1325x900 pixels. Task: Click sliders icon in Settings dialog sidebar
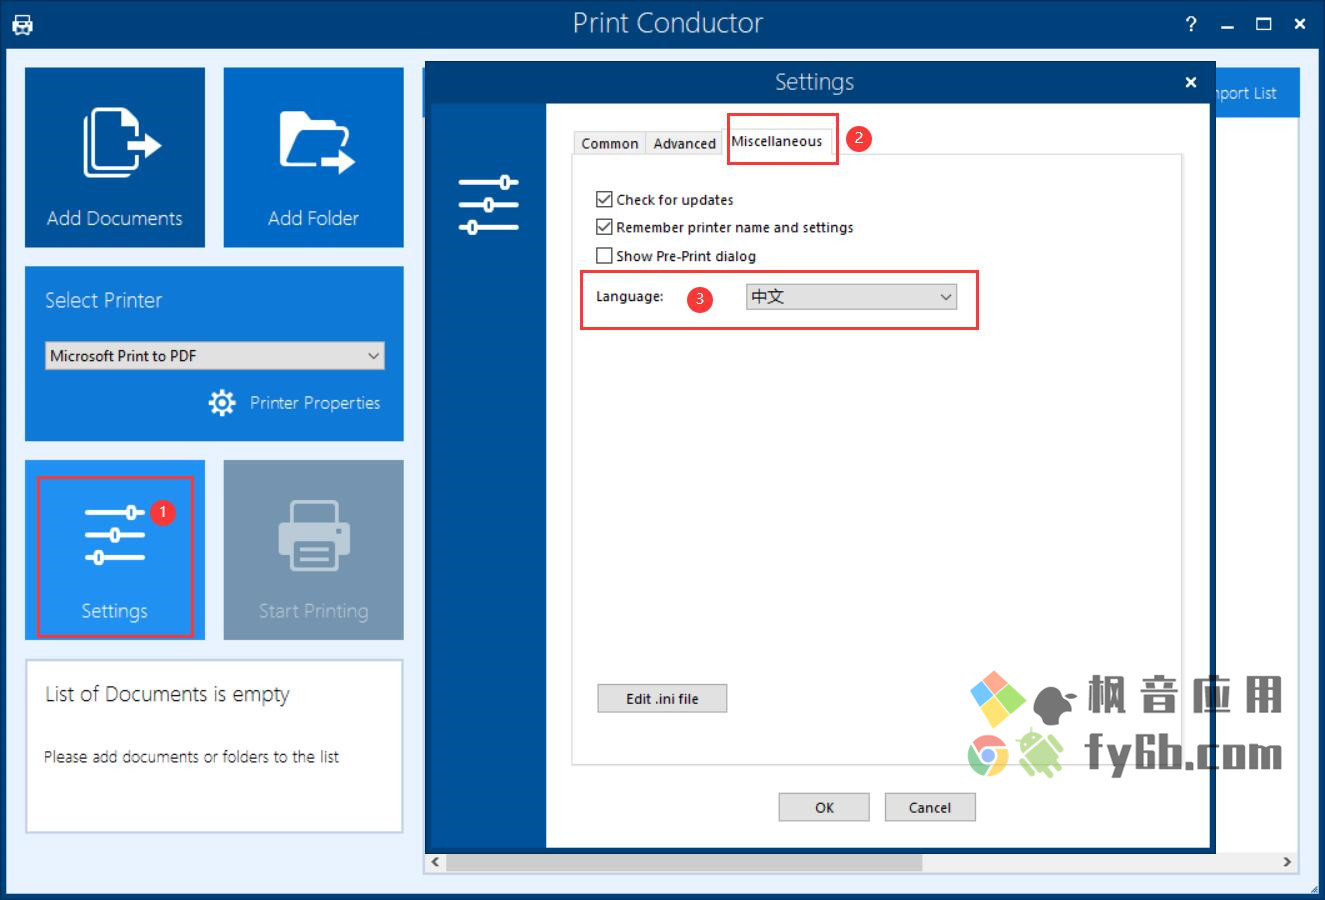point(488,204)
